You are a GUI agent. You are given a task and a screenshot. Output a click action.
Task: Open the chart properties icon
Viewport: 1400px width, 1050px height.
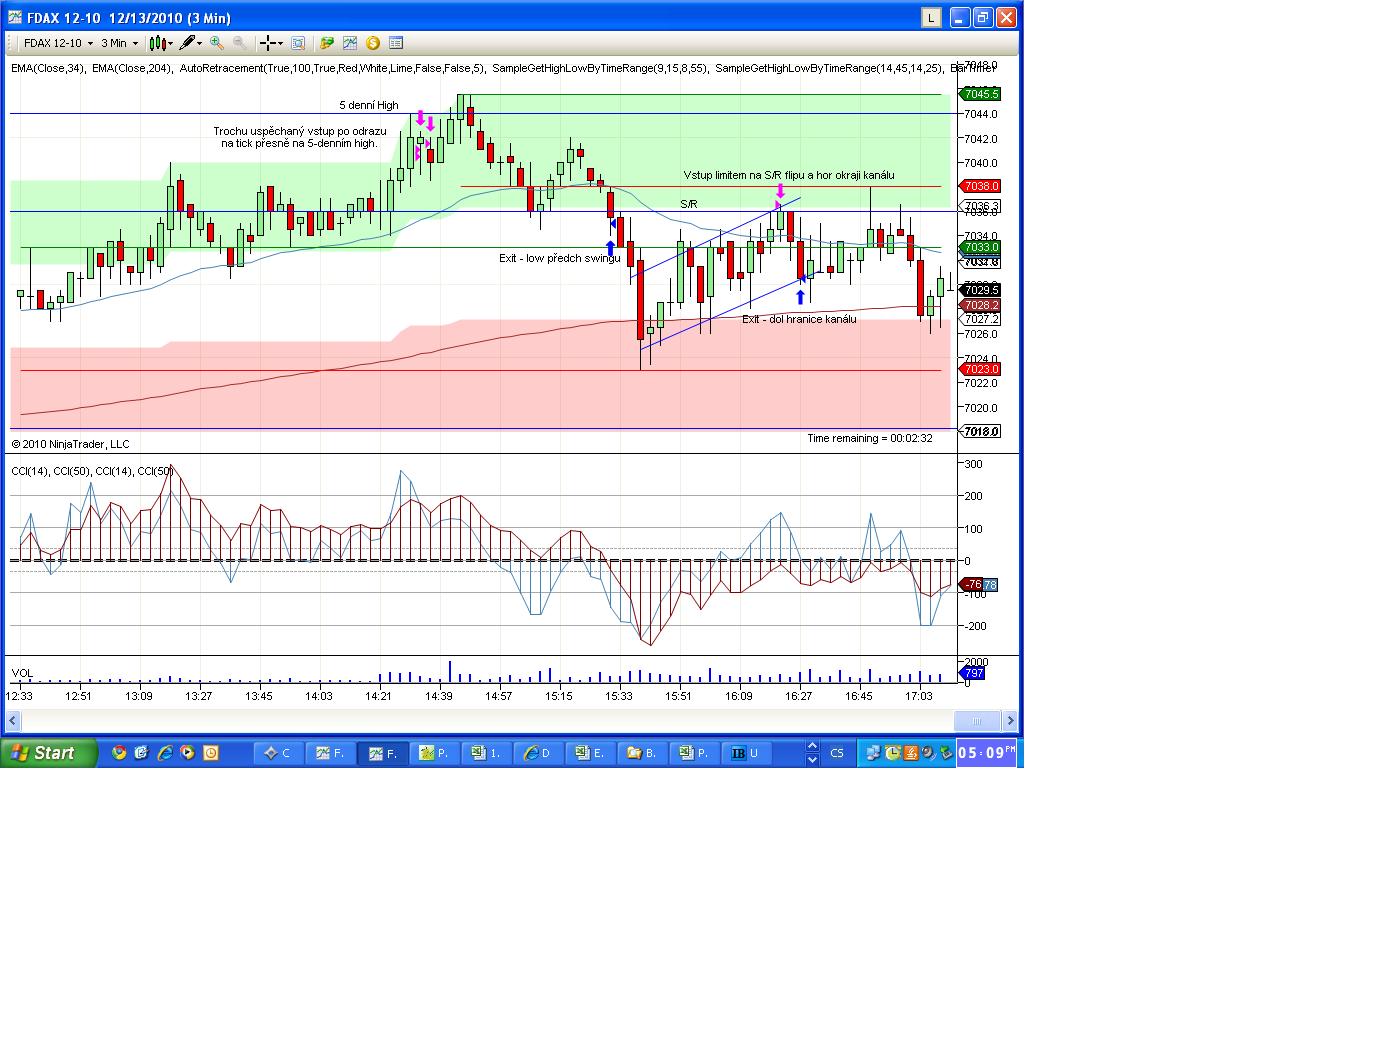click(297, 43)
